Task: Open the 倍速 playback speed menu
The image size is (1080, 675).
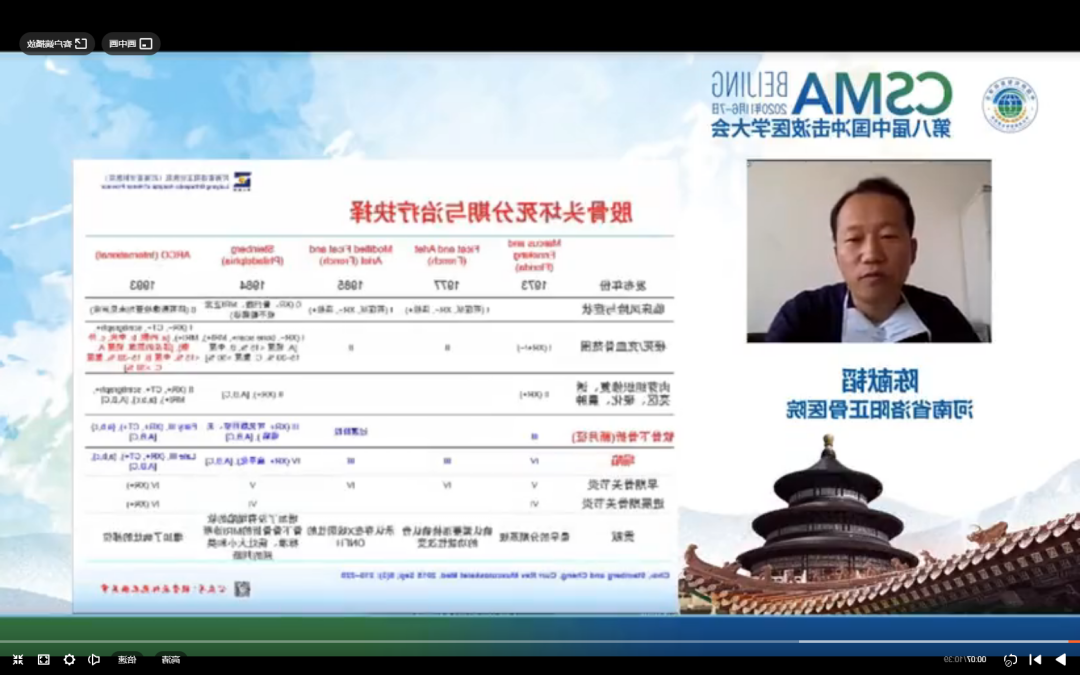Action: pos(127,659)
